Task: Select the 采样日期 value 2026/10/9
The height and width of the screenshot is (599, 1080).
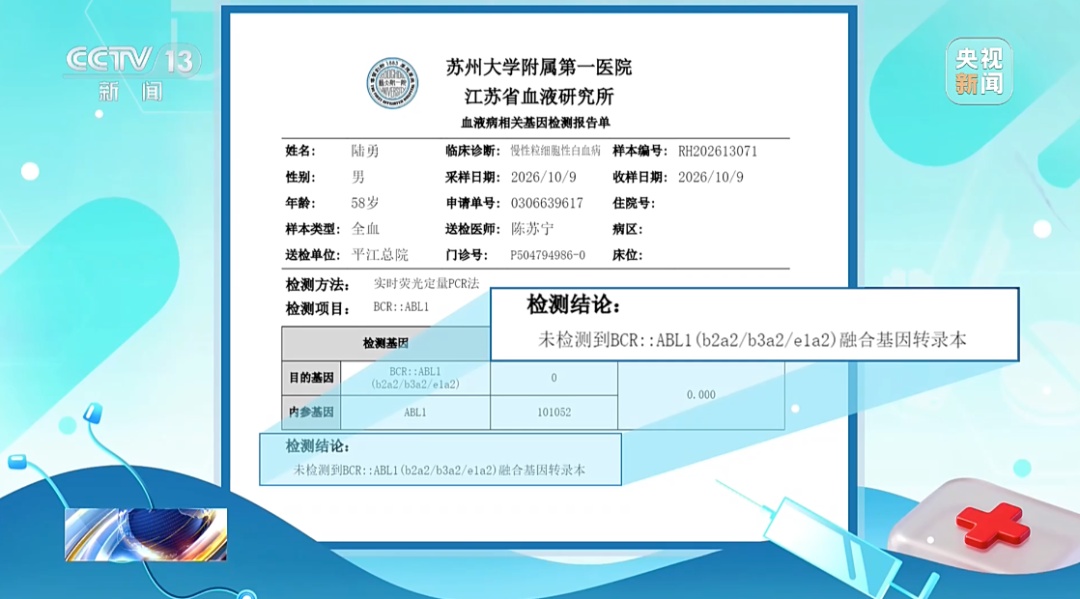Action: 543,177
